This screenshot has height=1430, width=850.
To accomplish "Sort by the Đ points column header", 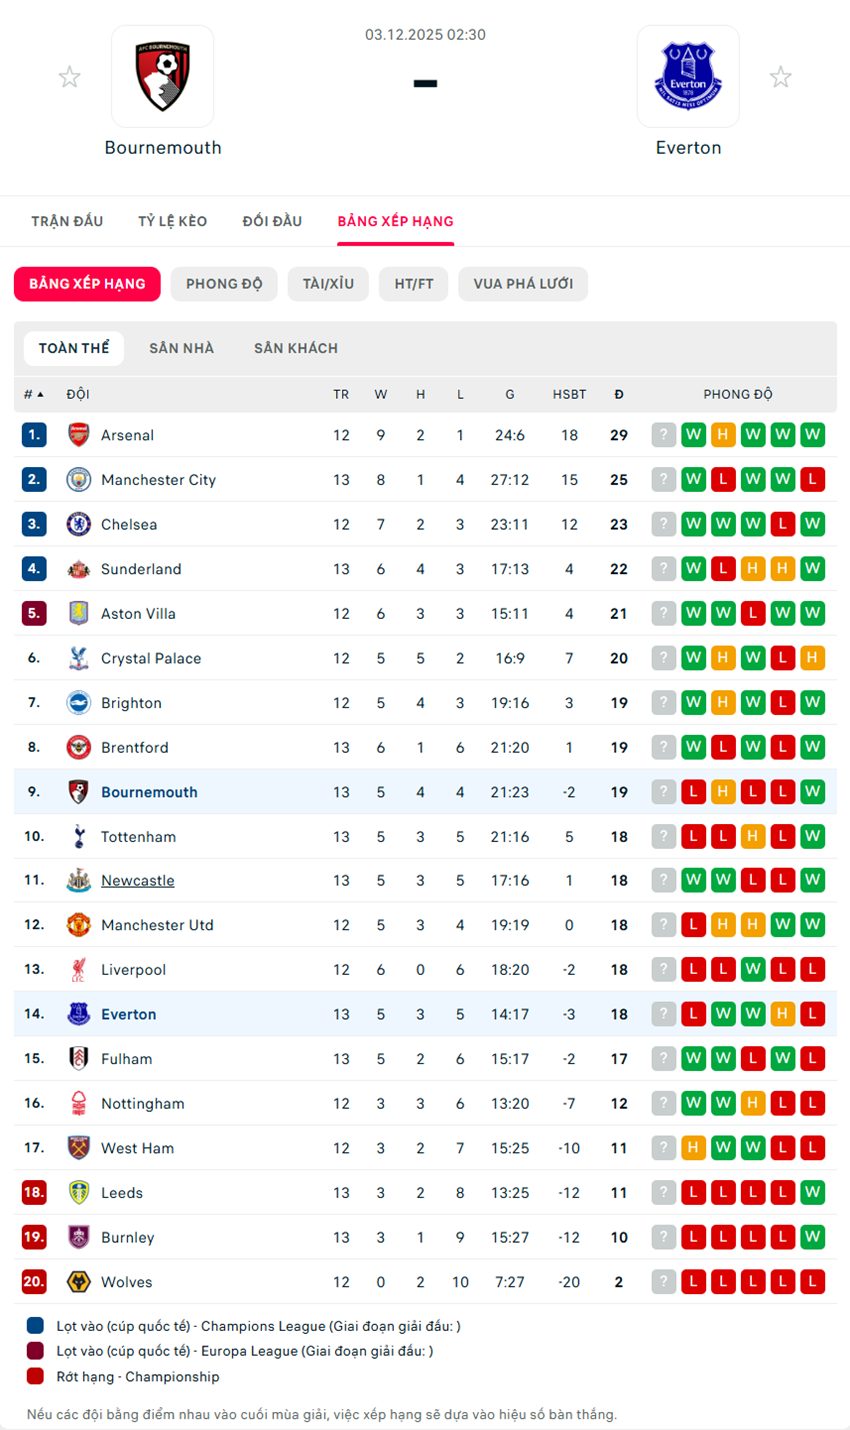I will (619, 395).
